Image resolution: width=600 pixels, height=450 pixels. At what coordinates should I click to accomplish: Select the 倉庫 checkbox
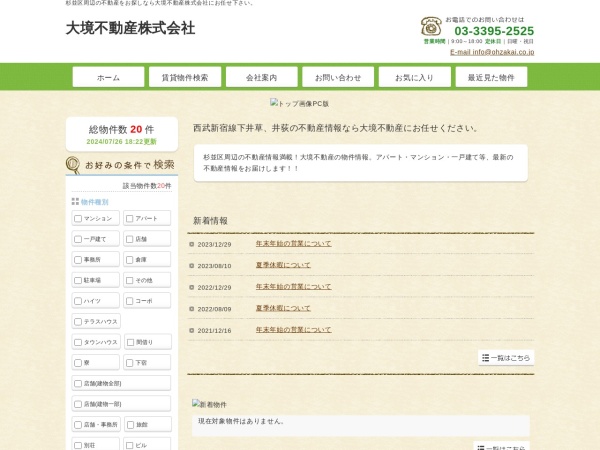click(130, 260)
